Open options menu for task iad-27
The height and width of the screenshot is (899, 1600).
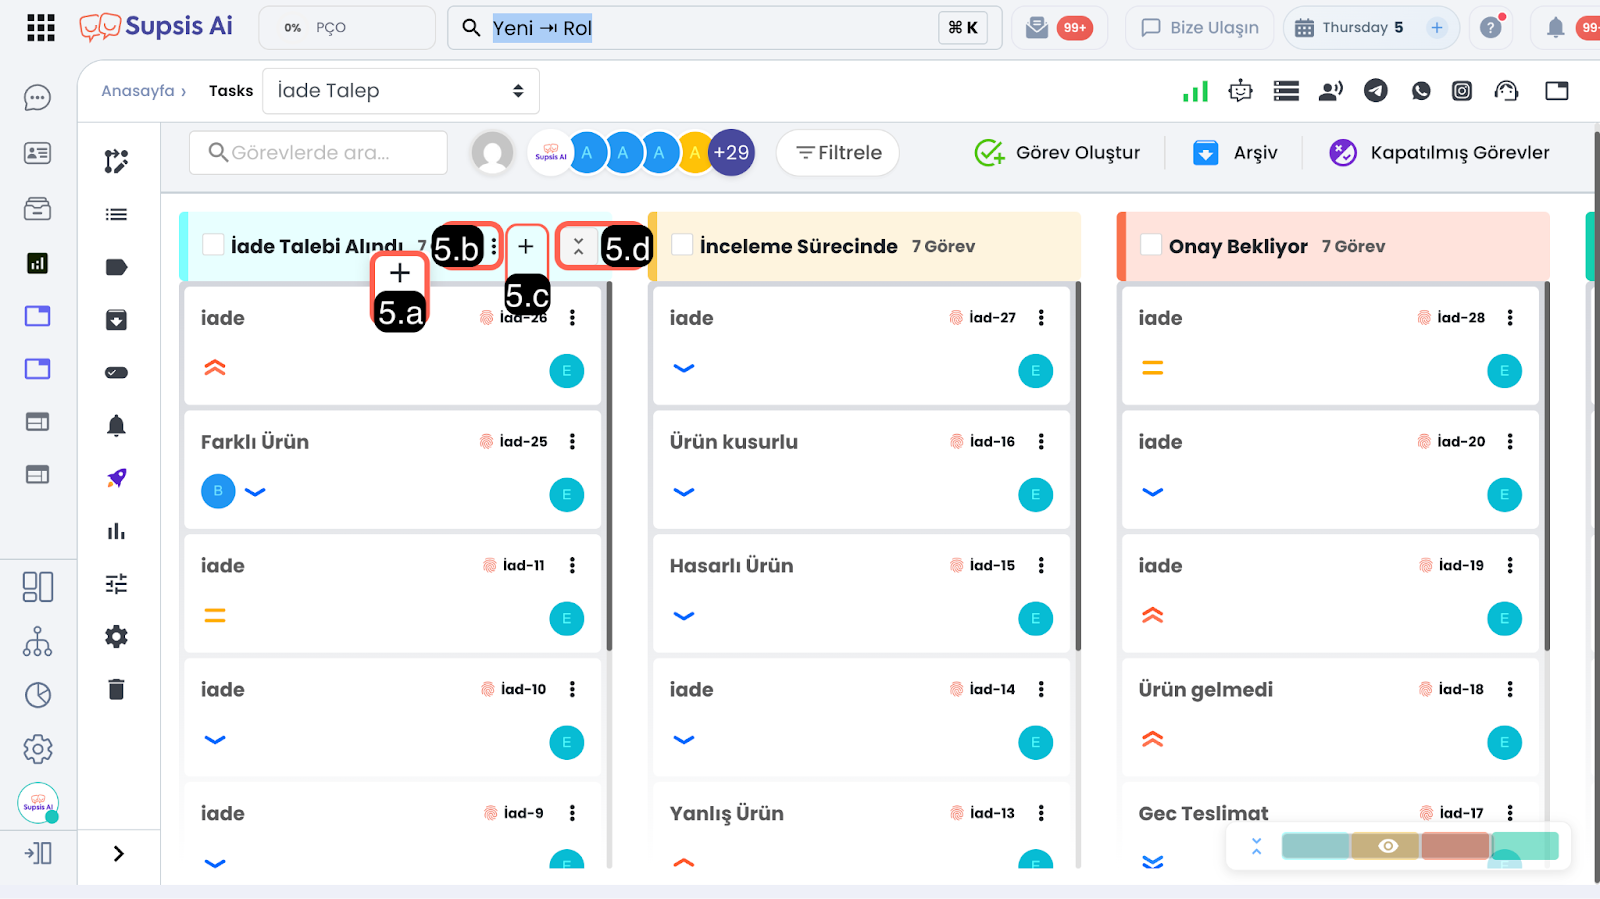pyautogui.click(x=1041, y=318)
